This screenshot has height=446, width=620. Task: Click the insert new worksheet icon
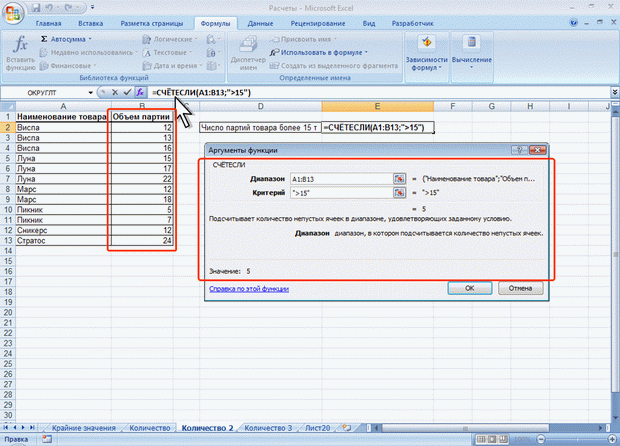[x=347, y=428]
